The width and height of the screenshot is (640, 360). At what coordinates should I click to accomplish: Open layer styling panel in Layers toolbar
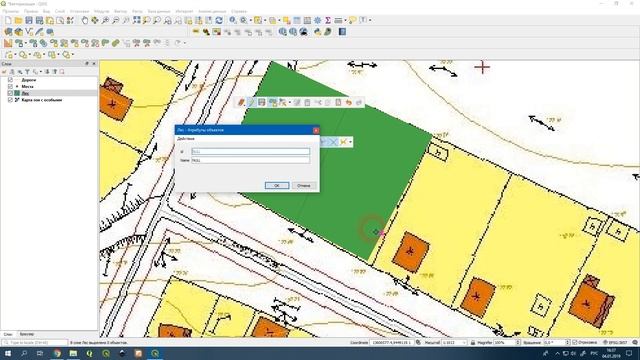click(5, 72)
